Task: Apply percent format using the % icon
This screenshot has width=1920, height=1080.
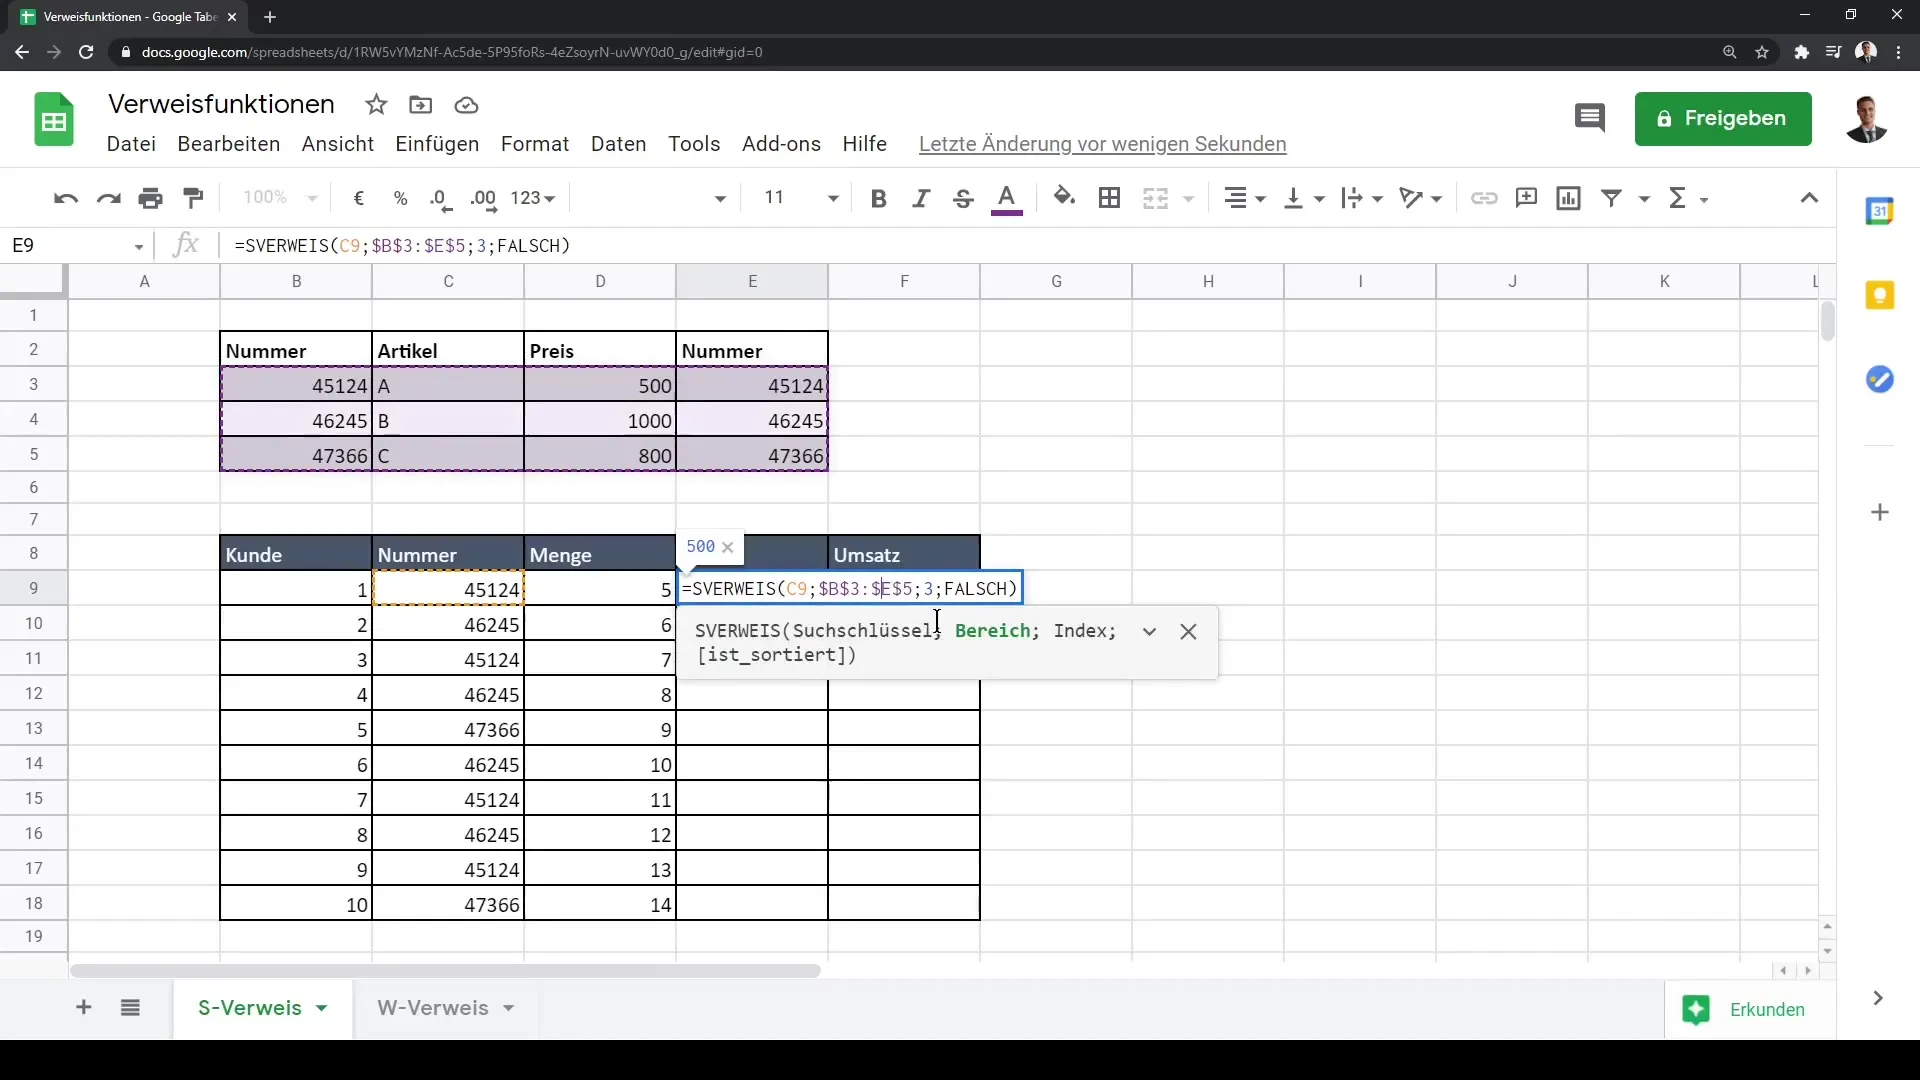Action: [x=401, y=198]
